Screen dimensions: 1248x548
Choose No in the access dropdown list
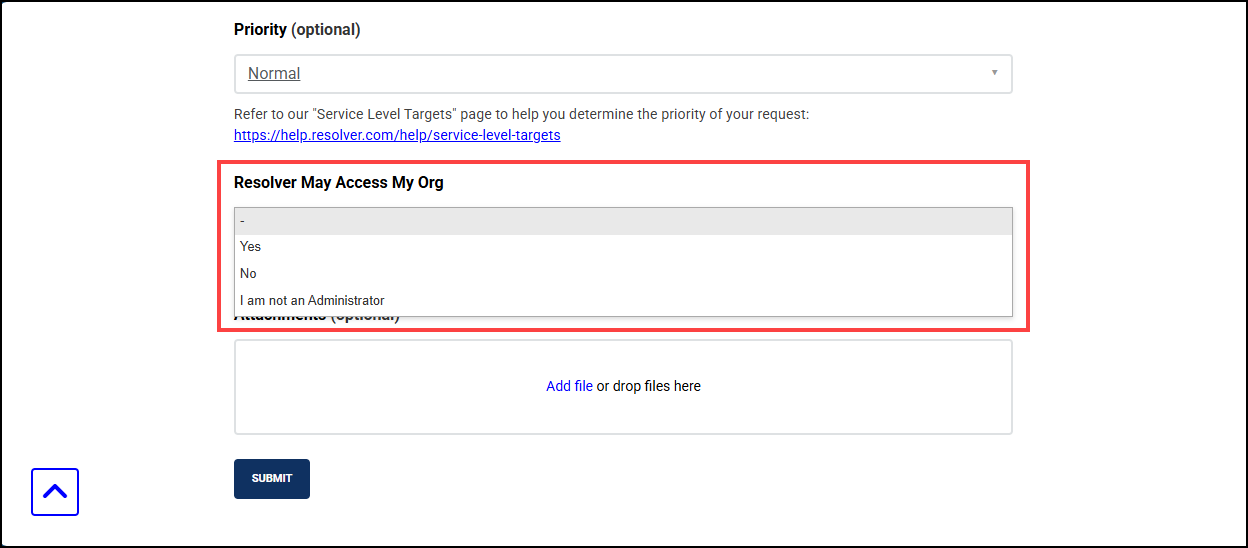pyautogui.click(x=623, y=274)
